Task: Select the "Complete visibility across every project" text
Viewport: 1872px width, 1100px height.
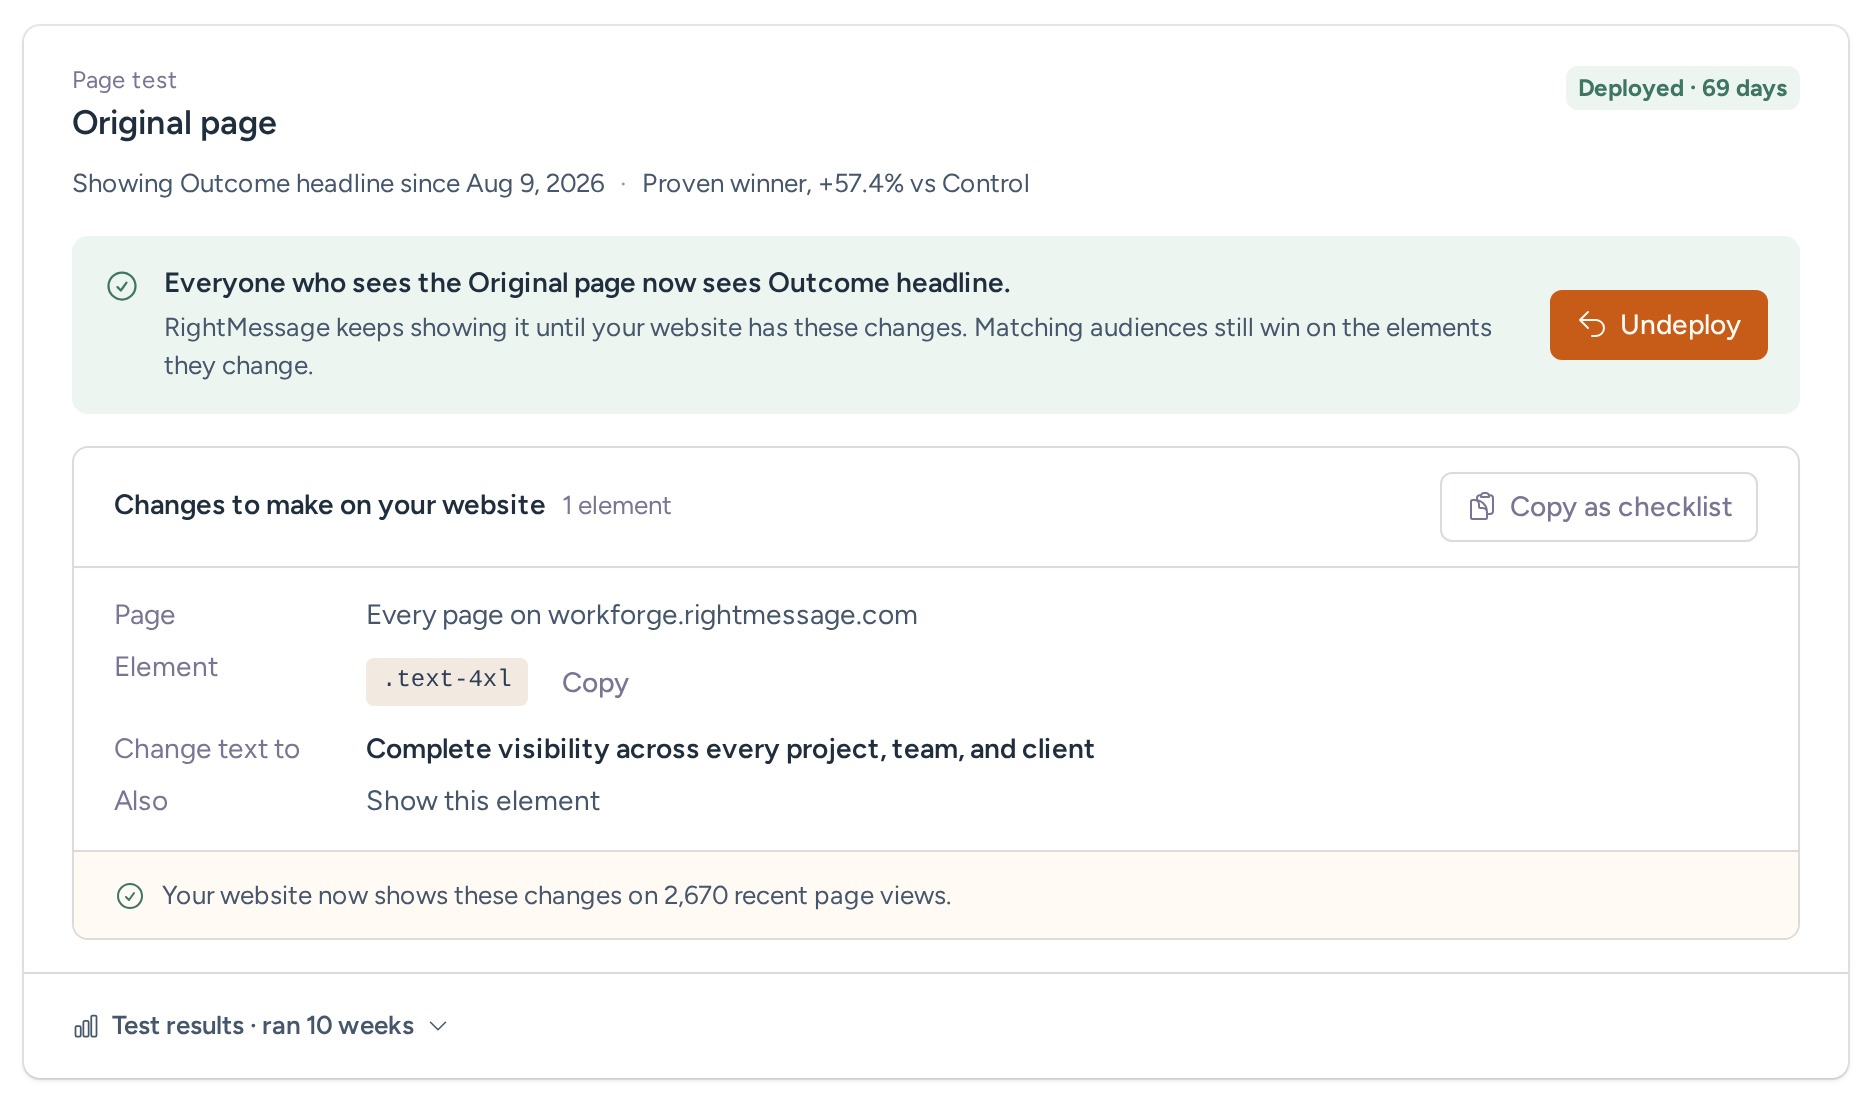Action: pos(730,749)
